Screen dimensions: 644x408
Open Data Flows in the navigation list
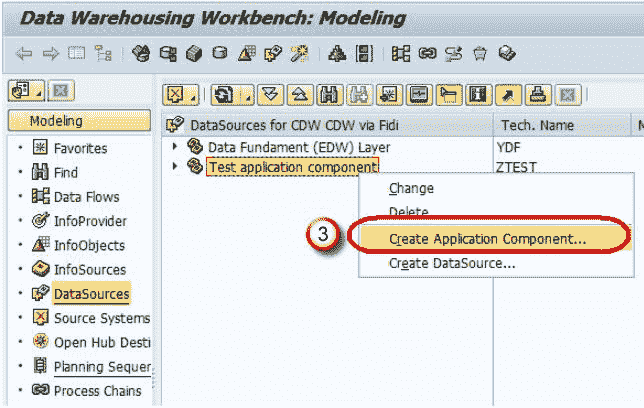click(x=87, y=197)
